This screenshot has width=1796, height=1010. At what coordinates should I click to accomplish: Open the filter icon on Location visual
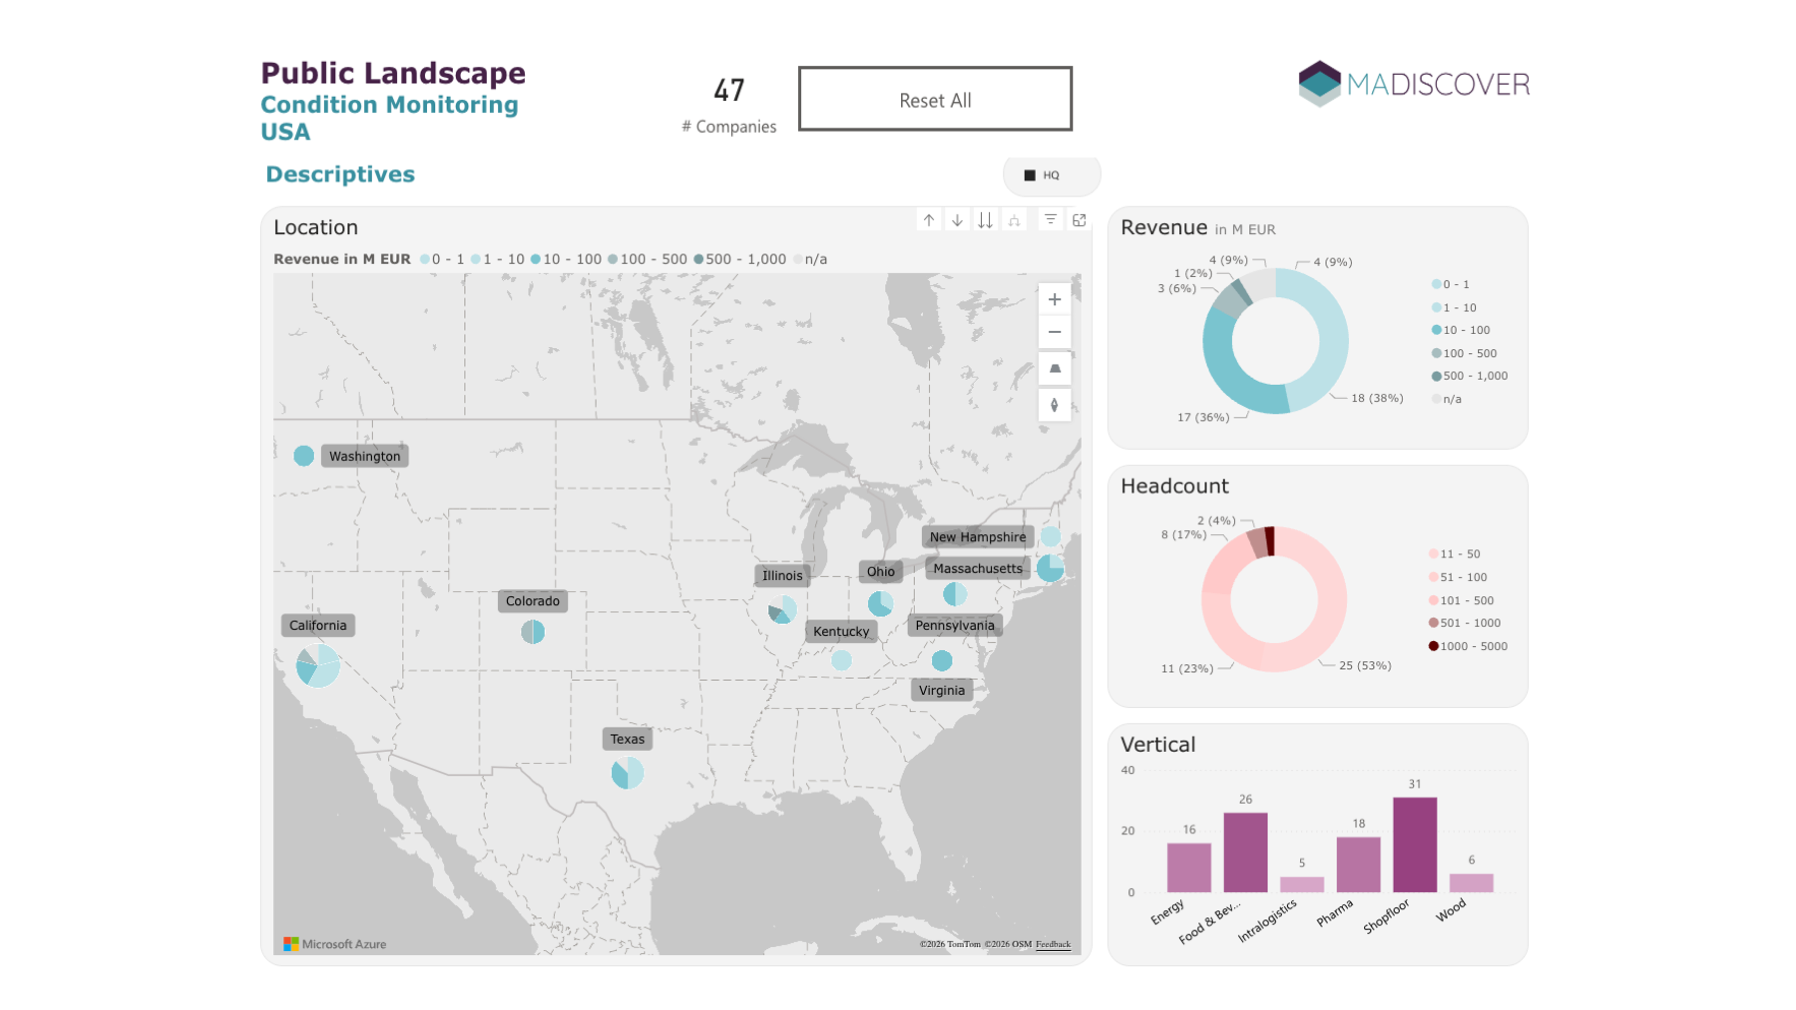[x=1050, y=220]
